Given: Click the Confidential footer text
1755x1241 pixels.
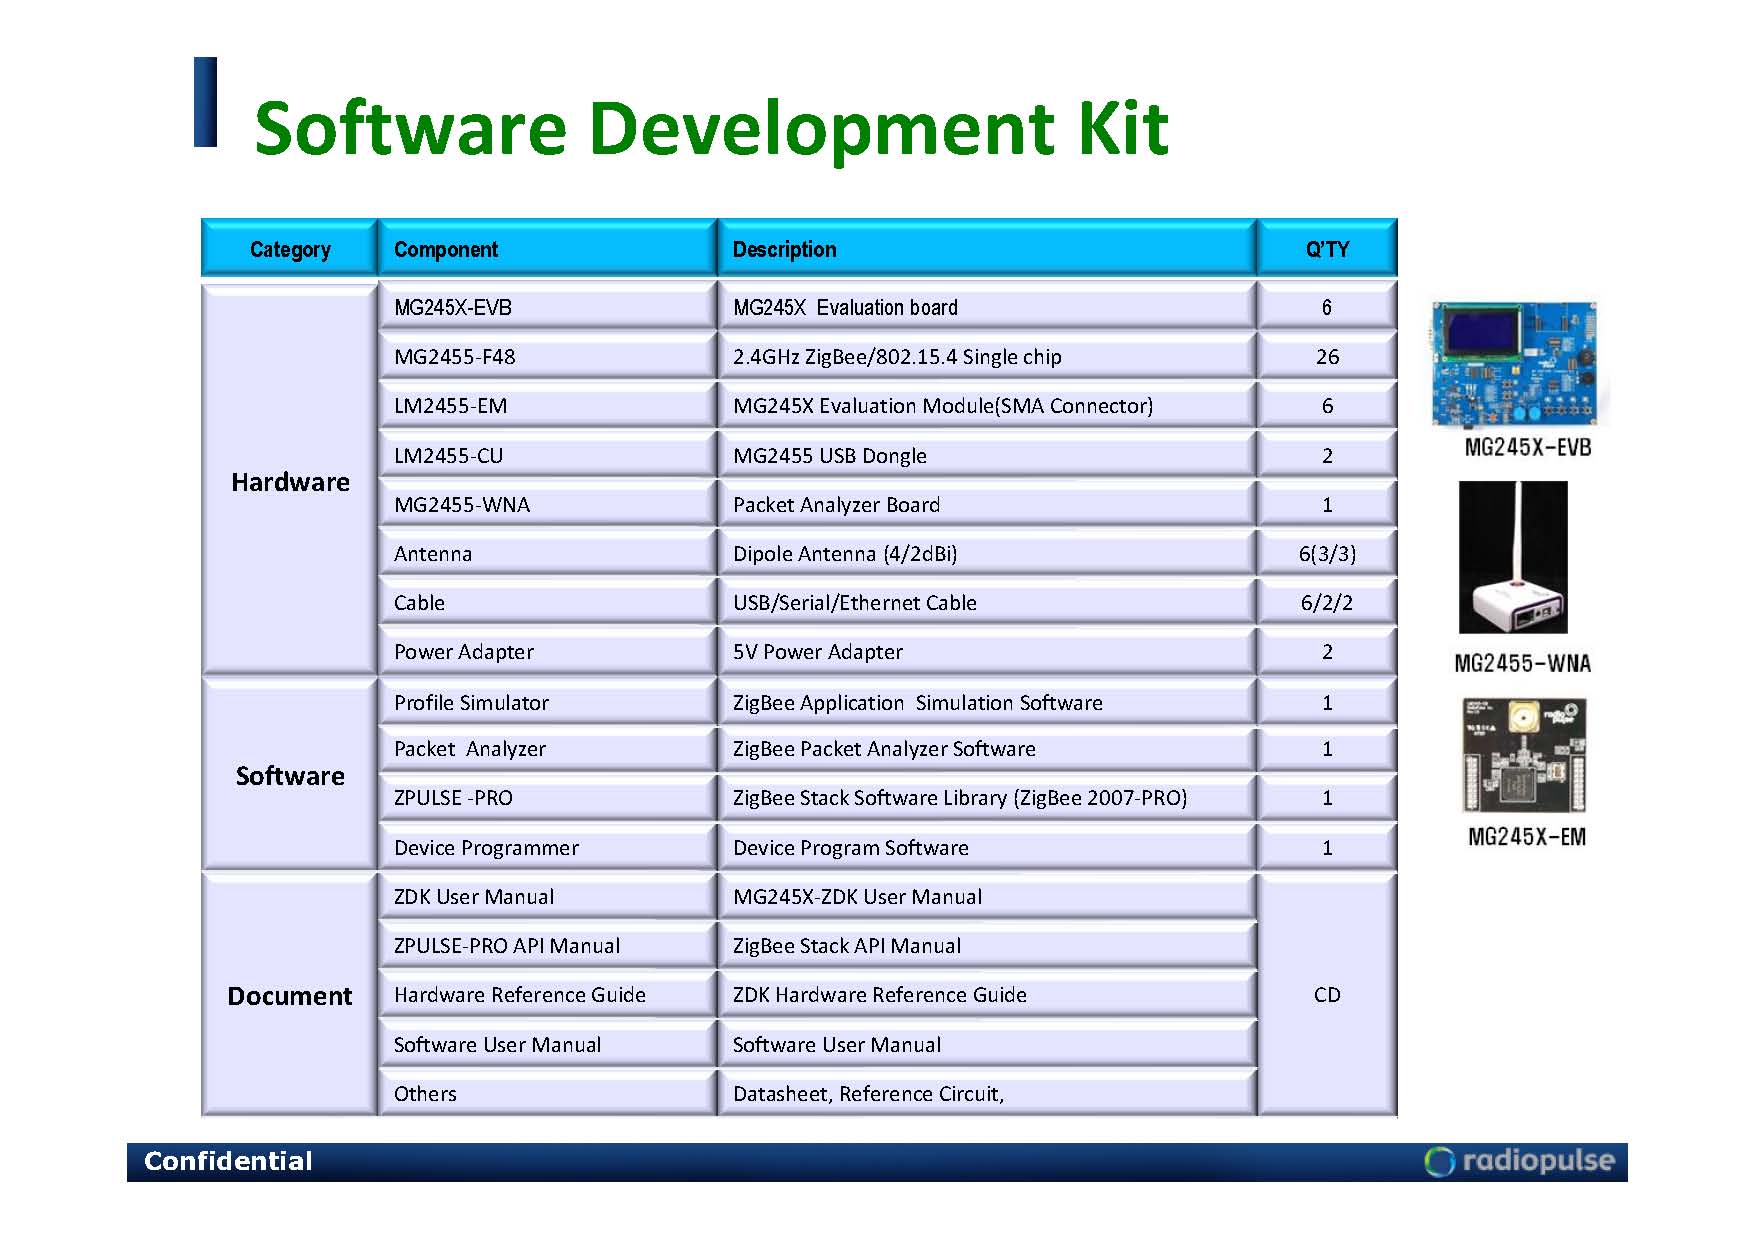Looking at the screenshot, I should coord(228,1161).
